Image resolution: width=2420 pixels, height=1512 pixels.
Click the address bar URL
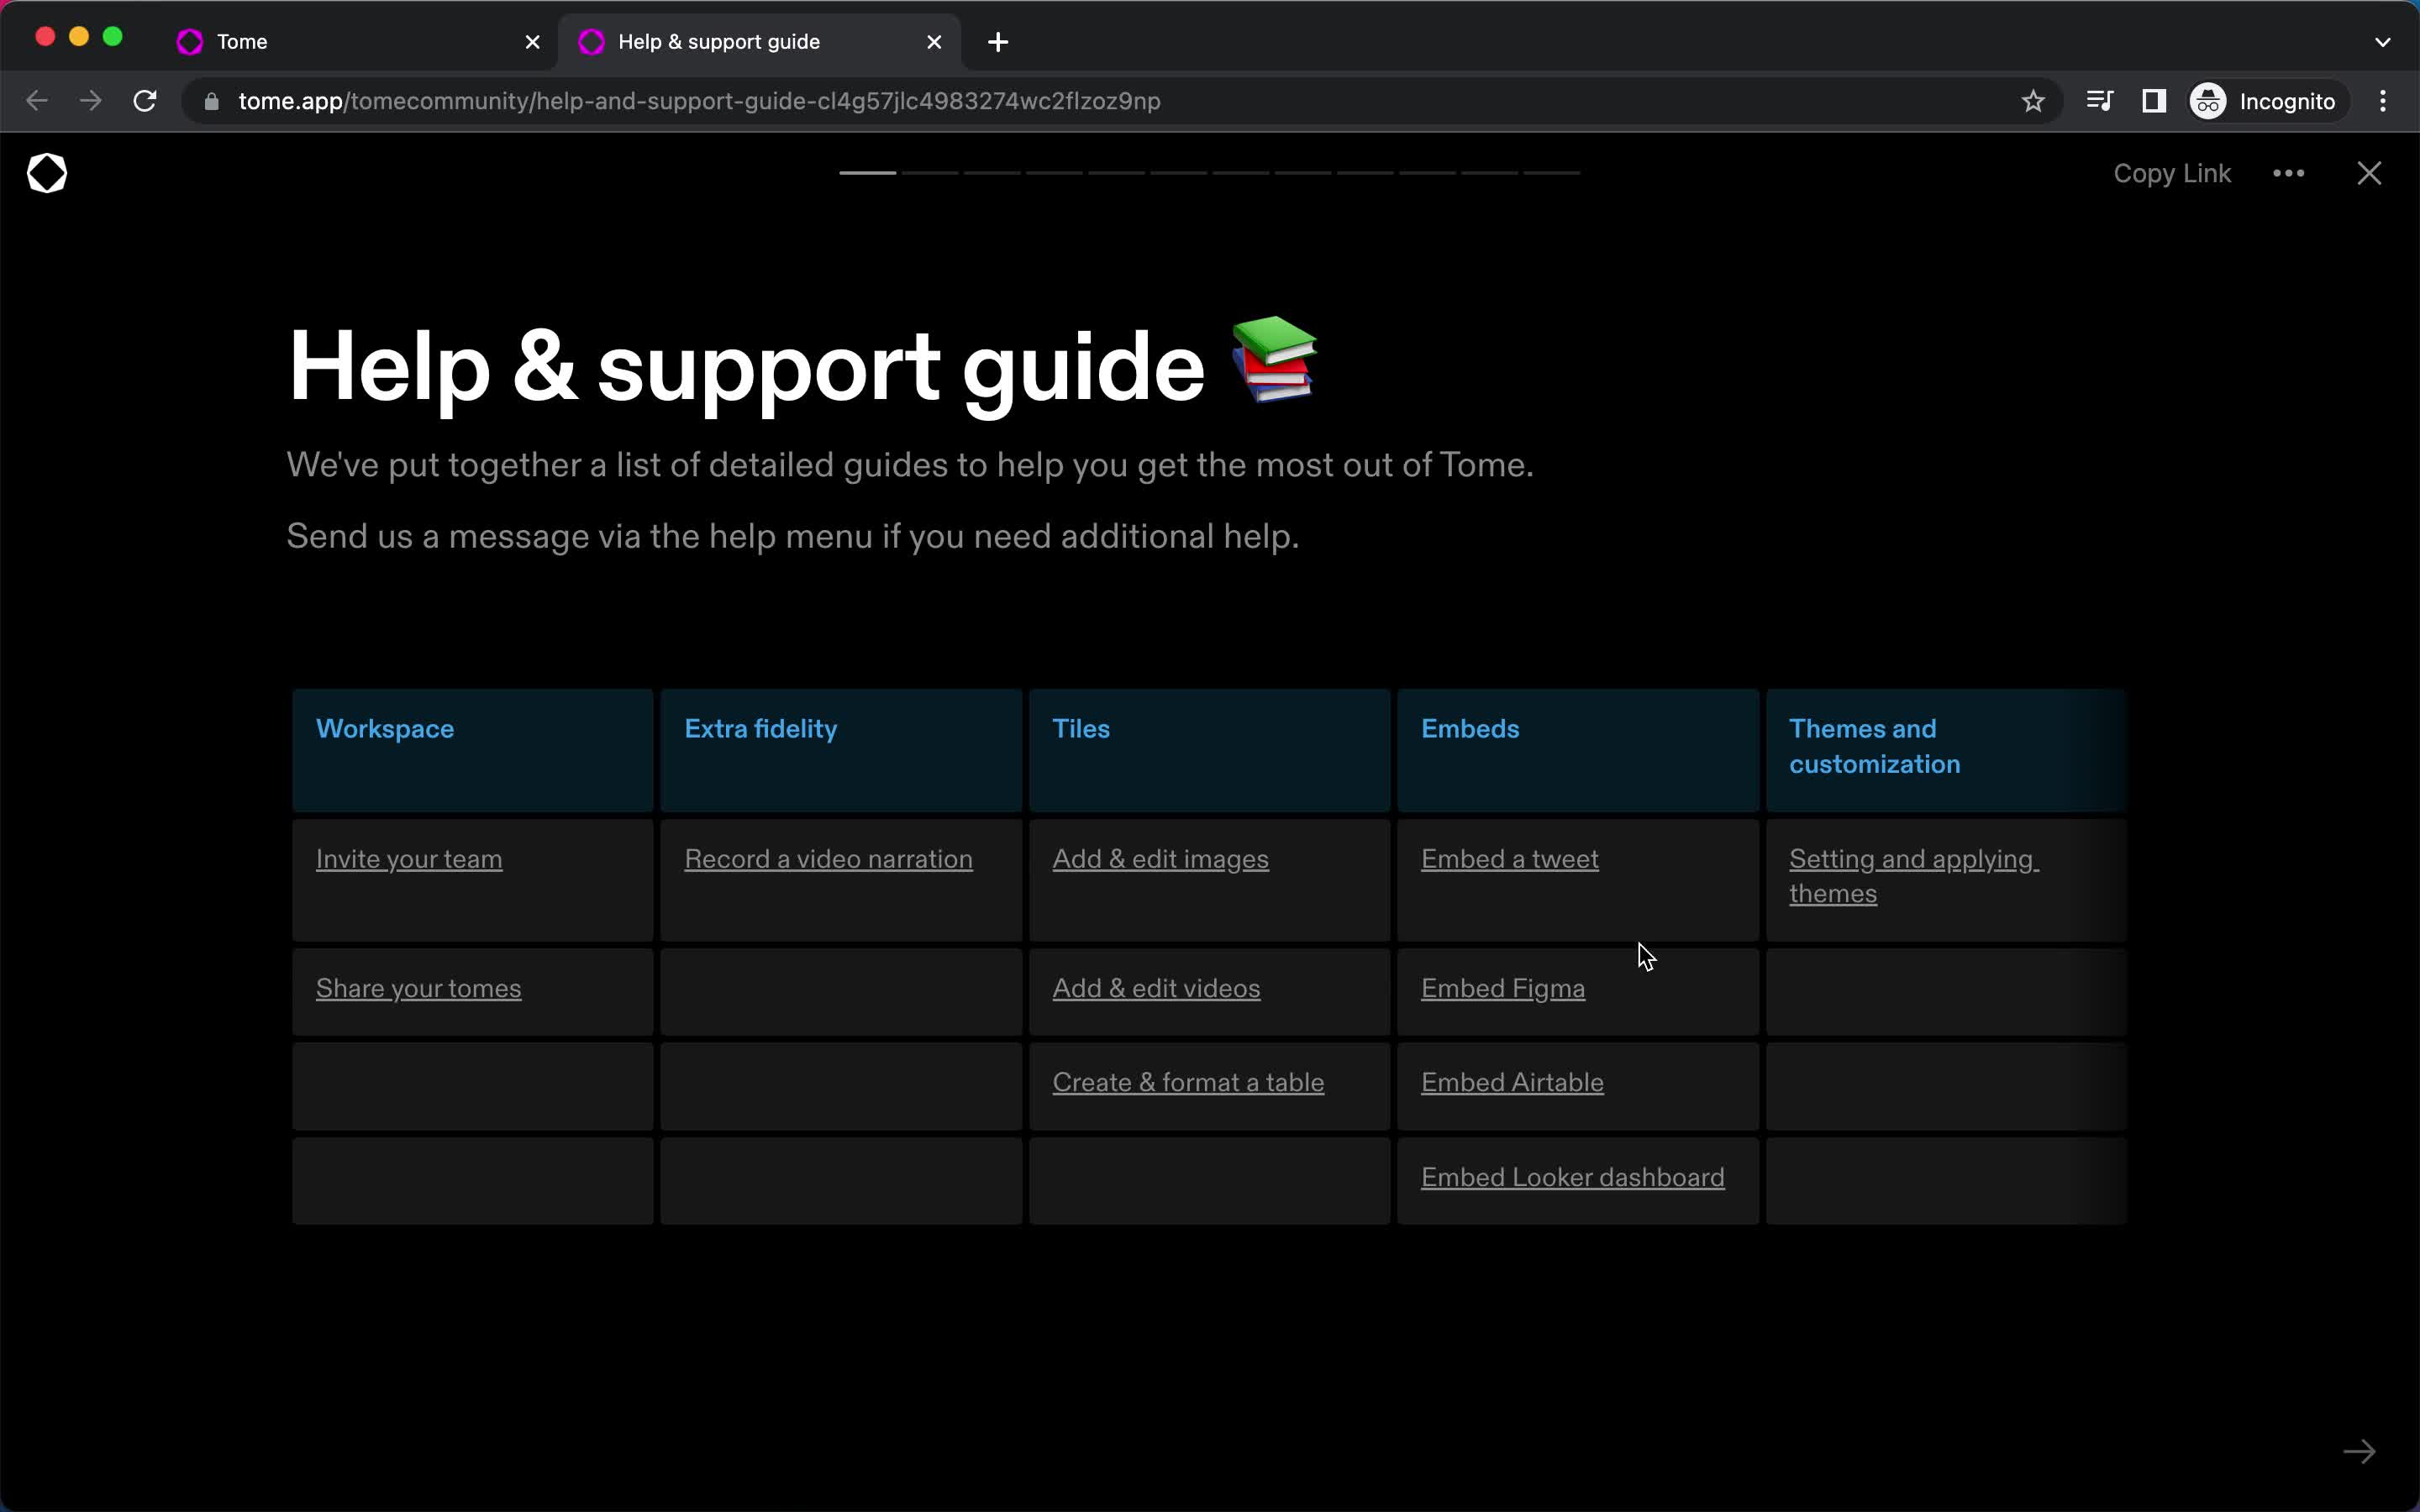[x=699, y=101]
